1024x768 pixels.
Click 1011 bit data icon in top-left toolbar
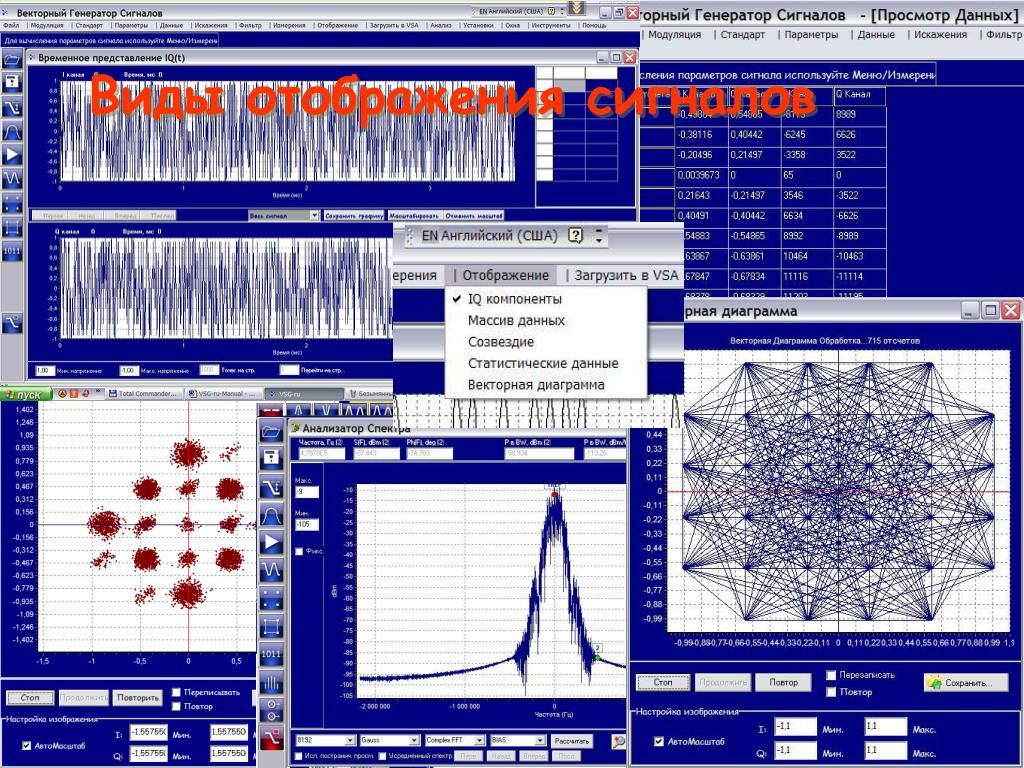[12, 251]
